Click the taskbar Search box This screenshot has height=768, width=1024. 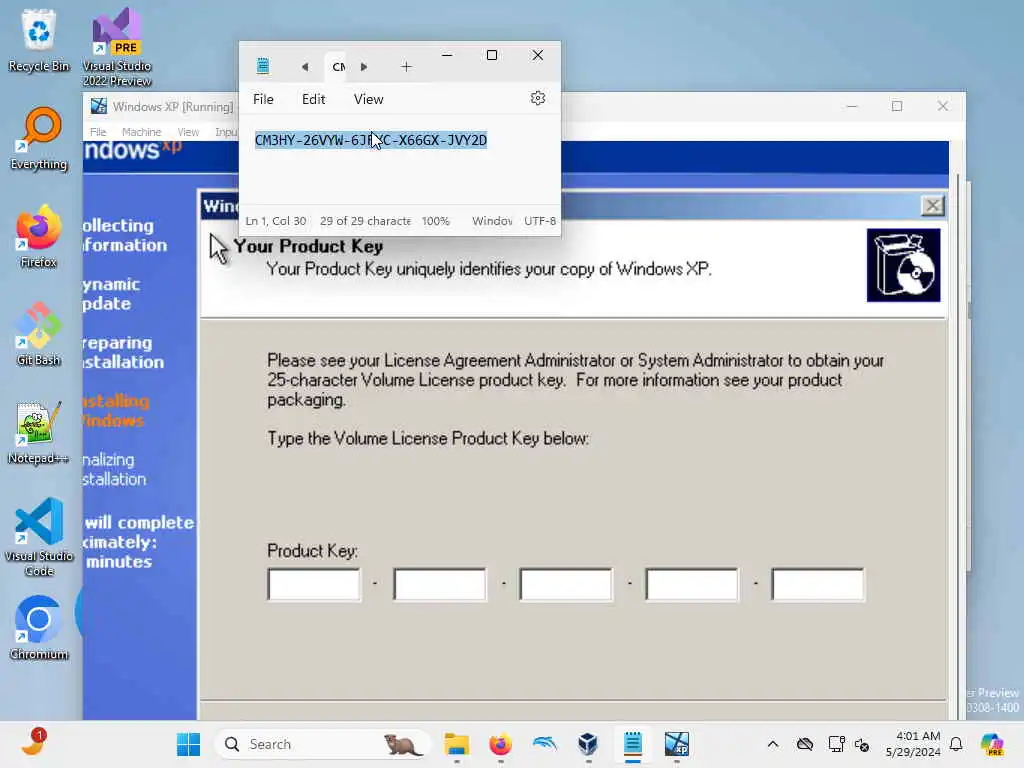point(323,744)
